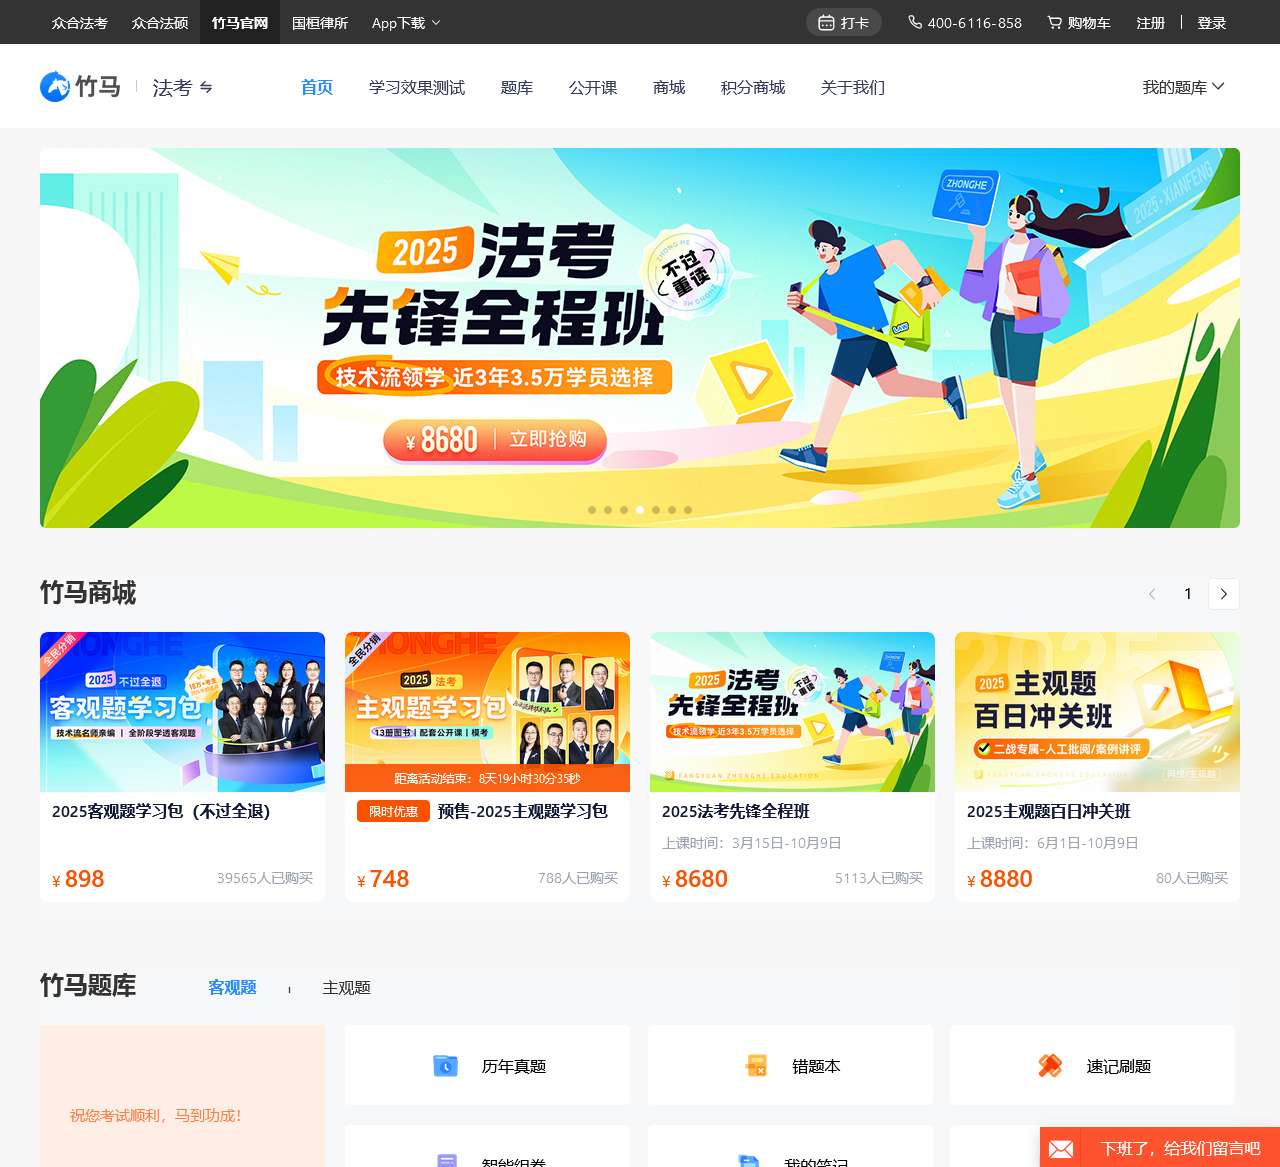Click page number 1 in 竹马商城 pager

[1188, 594]
